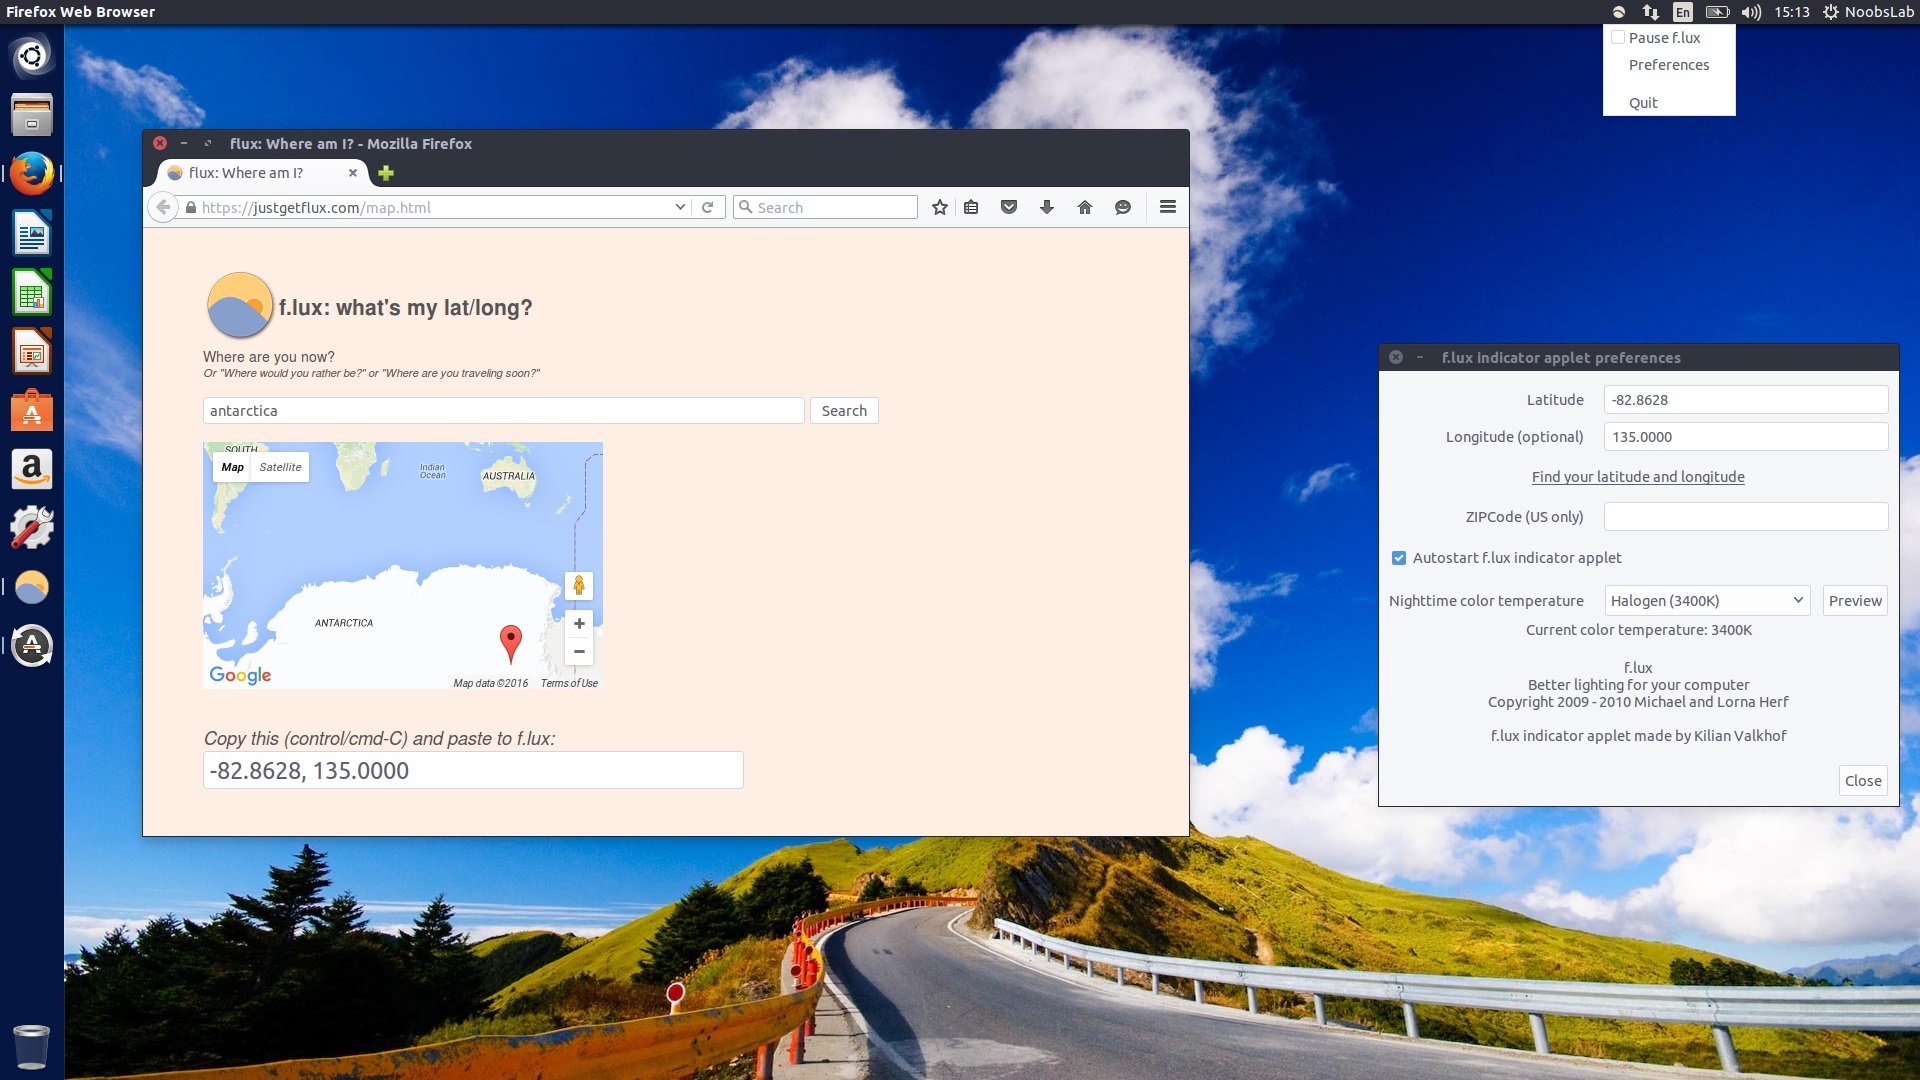Select coordinates text -82.8628, 135.0000
This screenshot has height=1080, width=1920.
(x=473, y=771)
